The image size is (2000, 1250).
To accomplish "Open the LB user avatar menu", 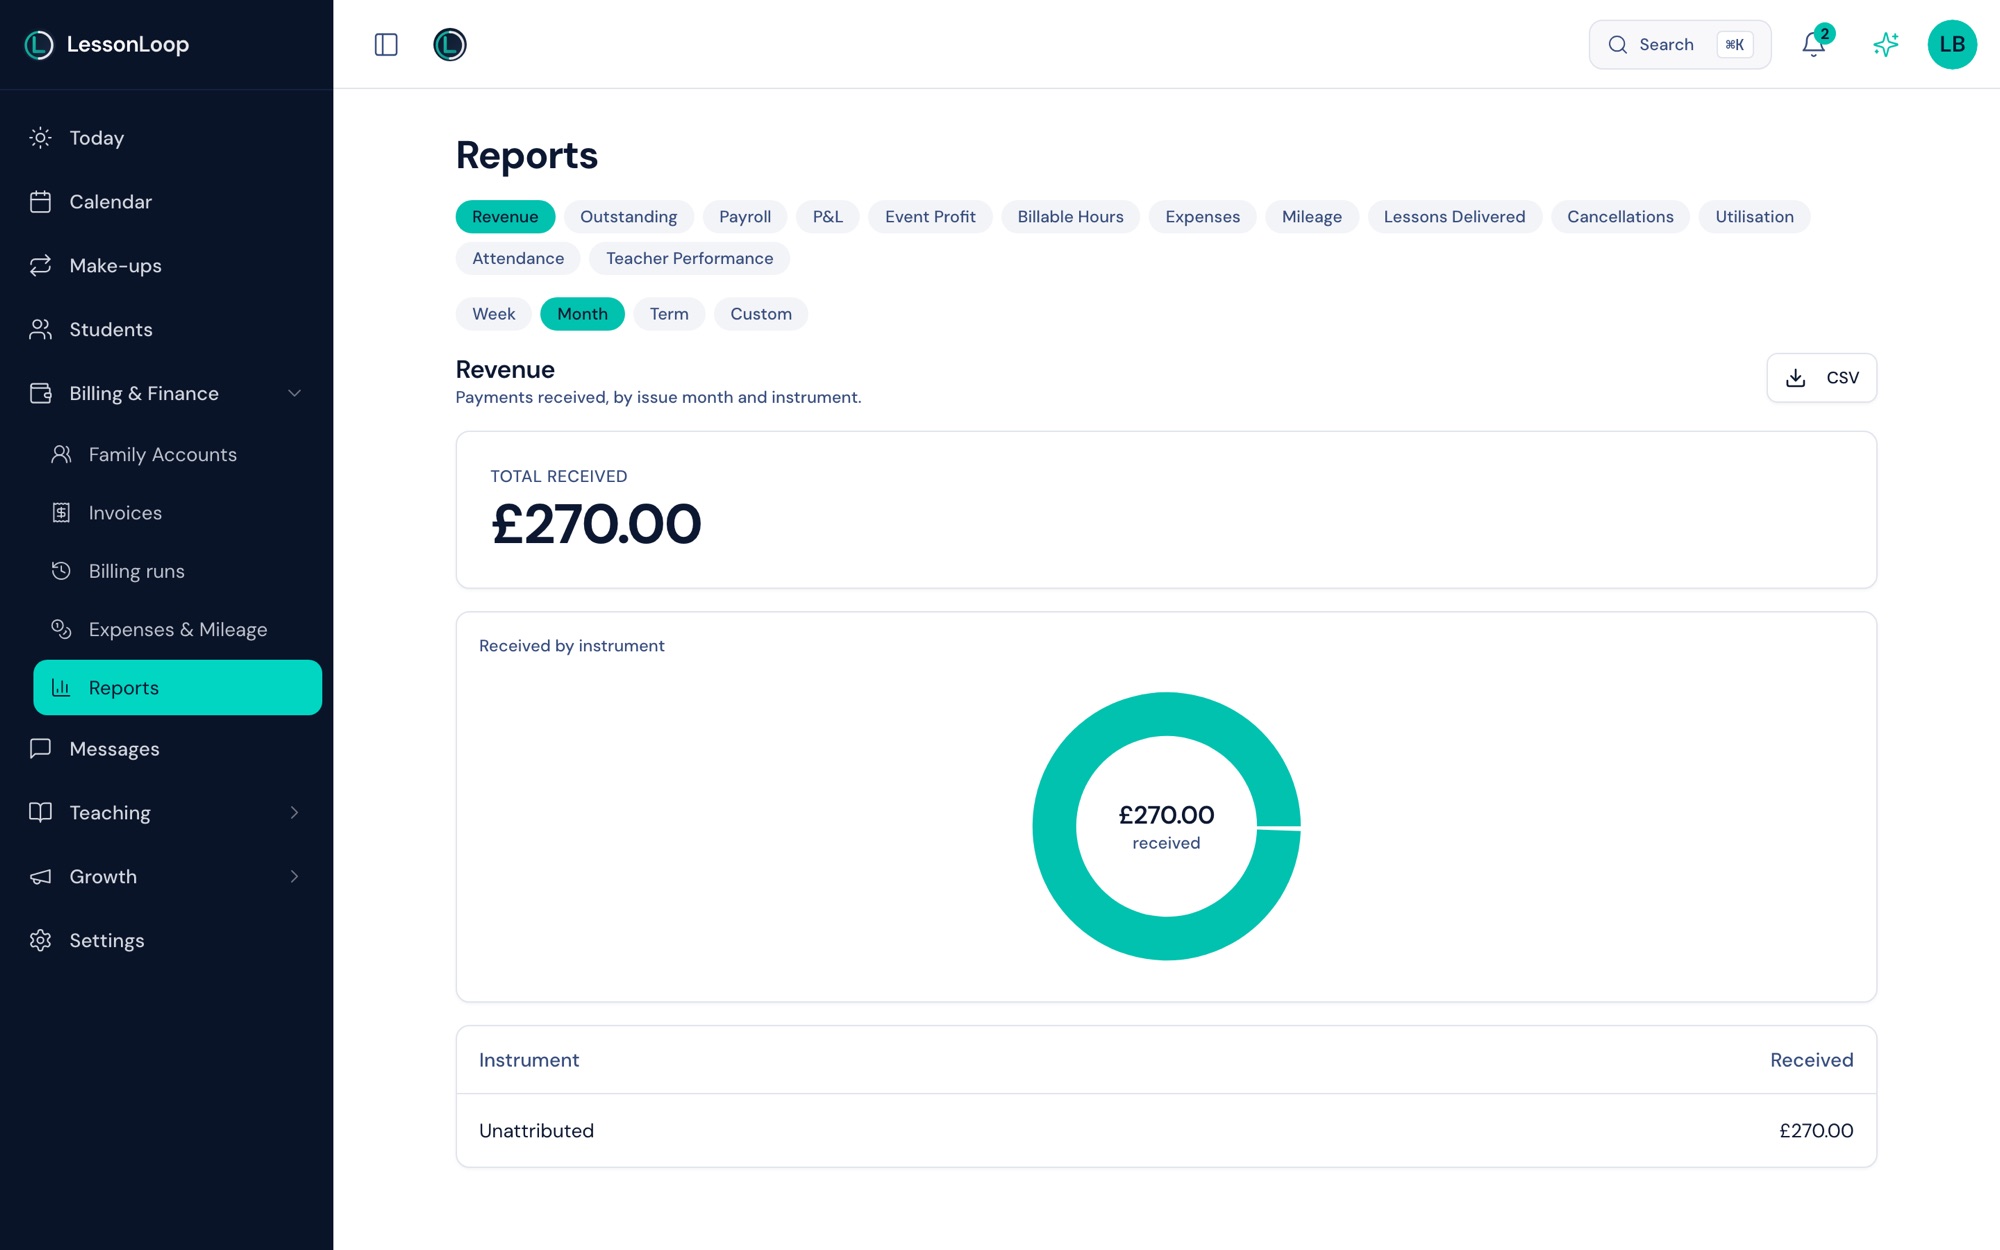I will coord(1952,45).
